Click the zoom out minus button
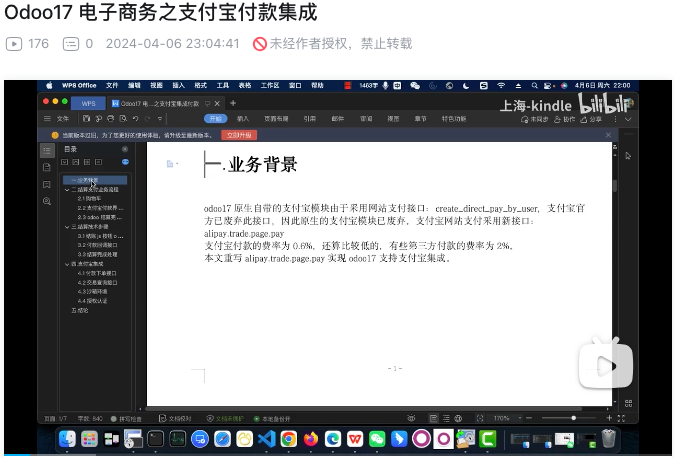 tap(529, 418)
